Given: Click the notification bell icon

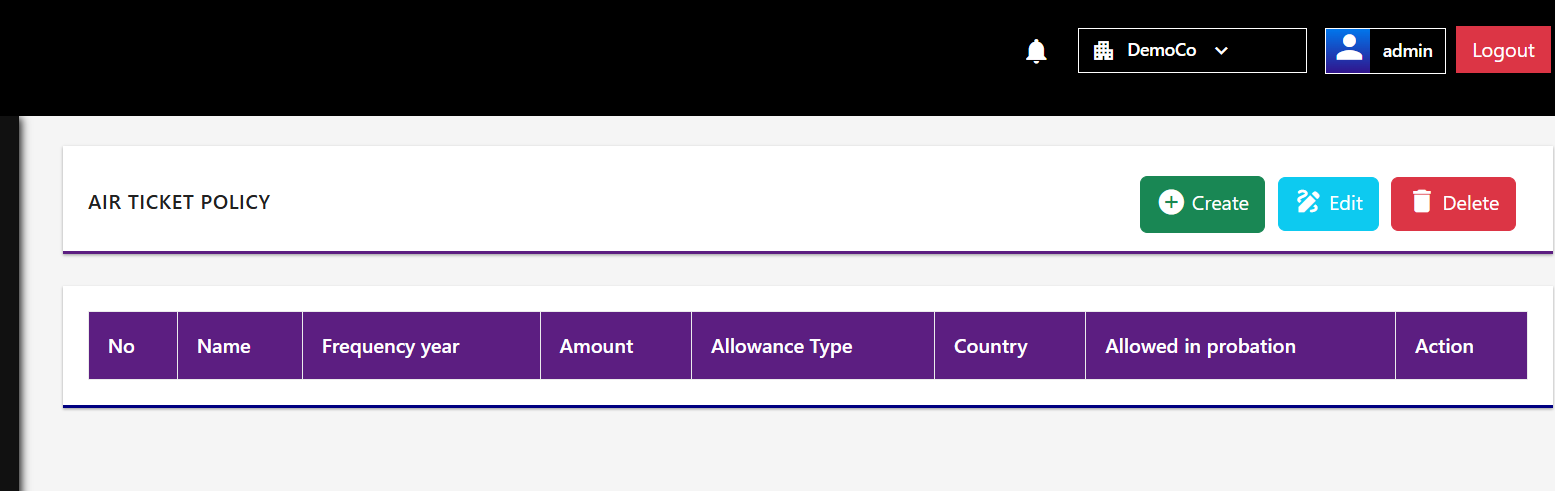Looking at the screenshot, I should coord(1037,51).
